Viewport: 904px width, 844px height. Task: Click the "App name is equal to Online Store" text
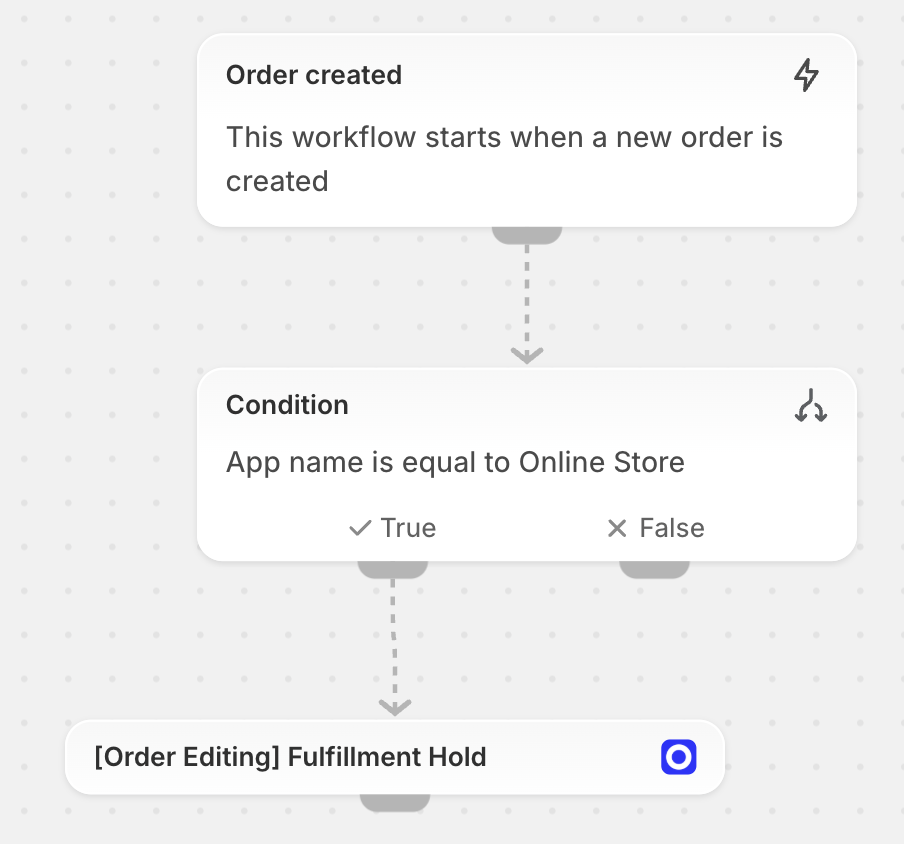point(455,463)
